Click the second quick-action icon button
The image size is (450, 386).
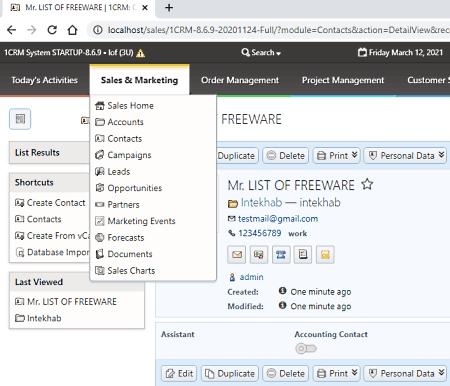coord(259,255)
